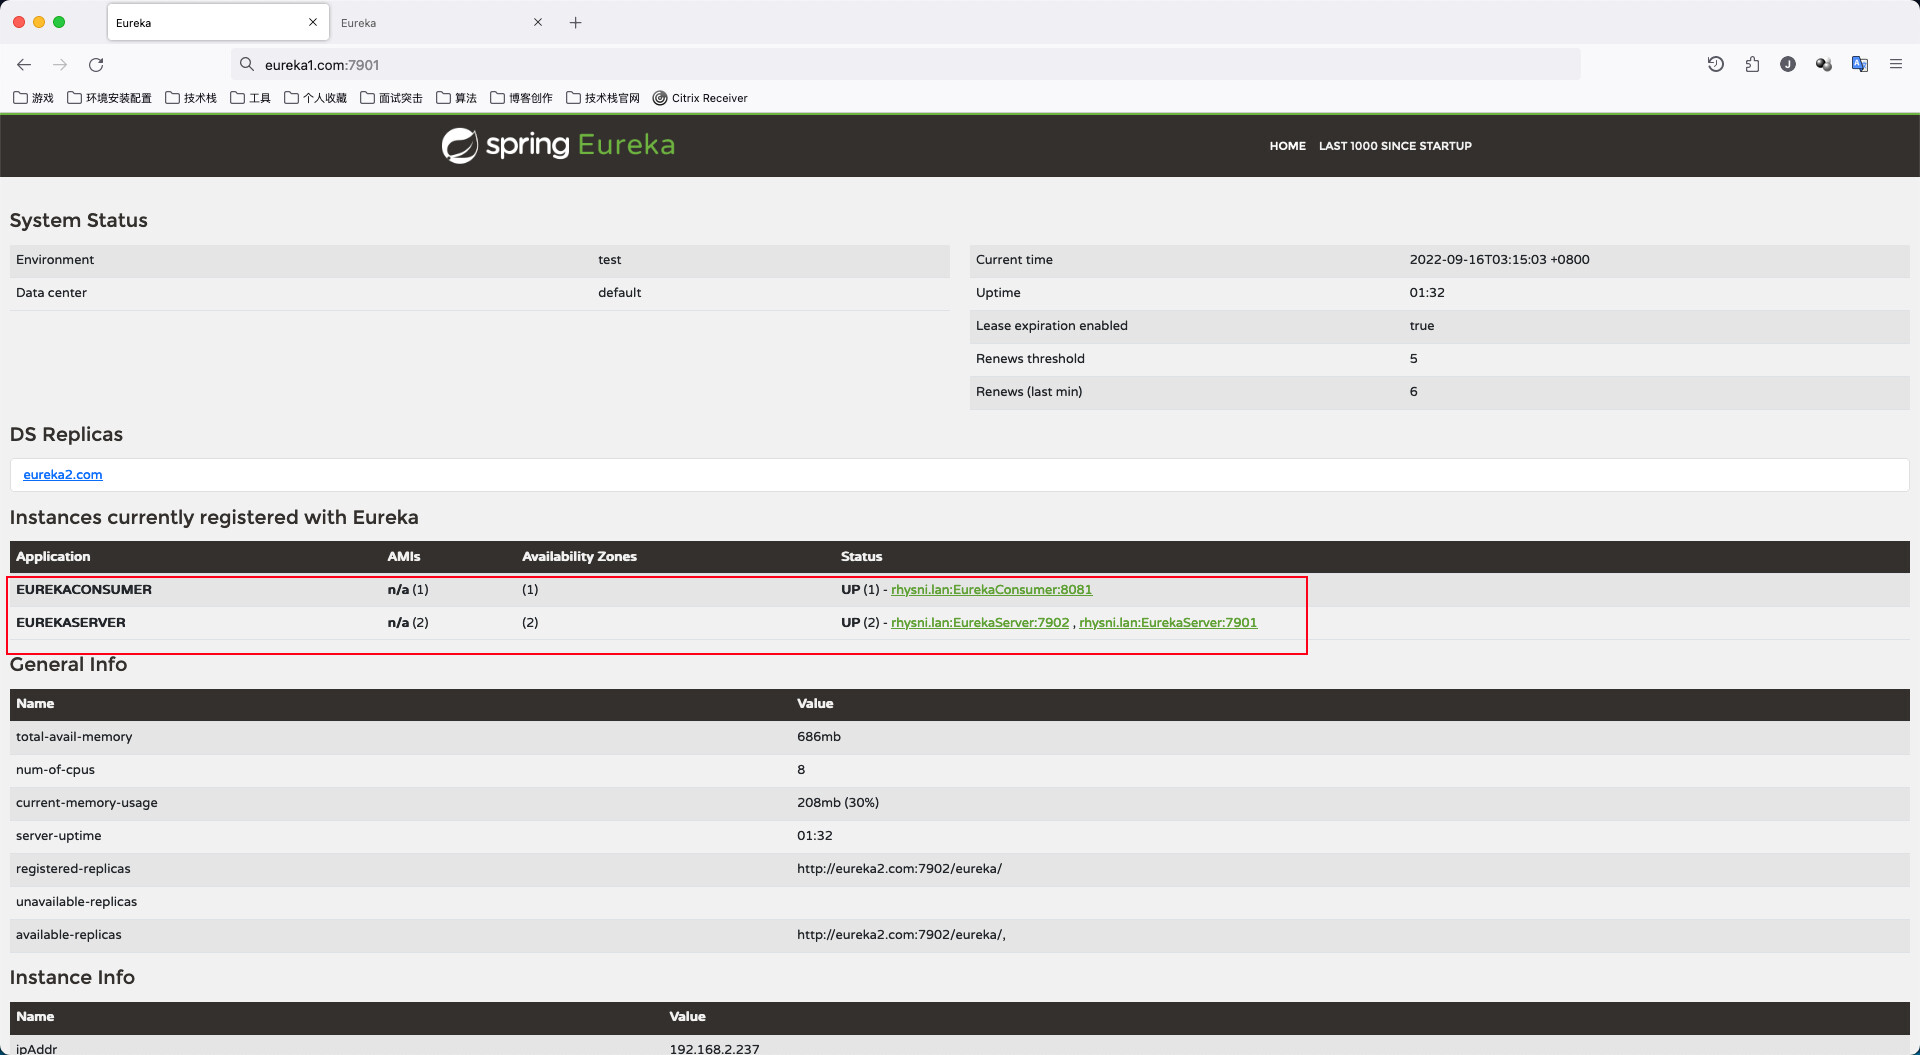Open the extensions puzzle icon
This screenshot has width=1920, height=1055.
1752,64
